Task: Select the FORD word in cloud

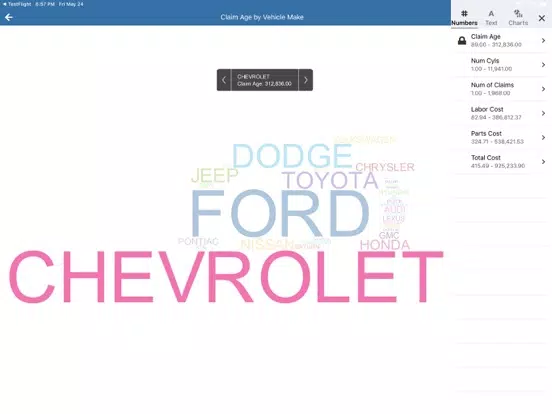Action: pos(280,213)
